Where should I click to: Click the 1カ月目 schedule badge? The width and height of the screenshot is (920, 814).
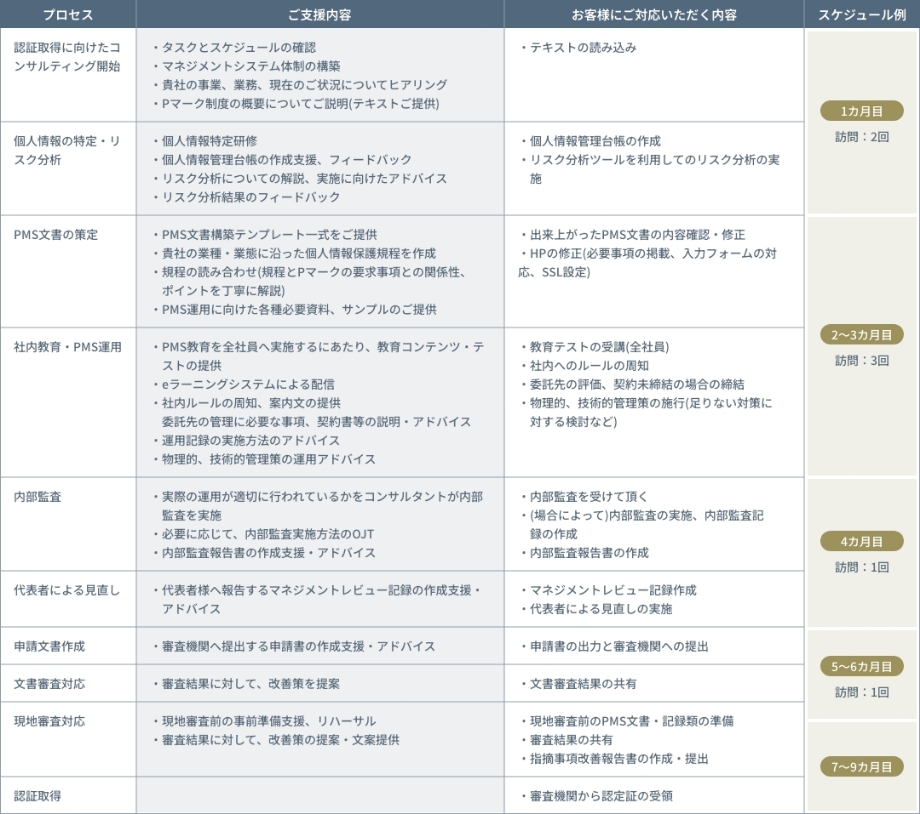pos(862,111)
